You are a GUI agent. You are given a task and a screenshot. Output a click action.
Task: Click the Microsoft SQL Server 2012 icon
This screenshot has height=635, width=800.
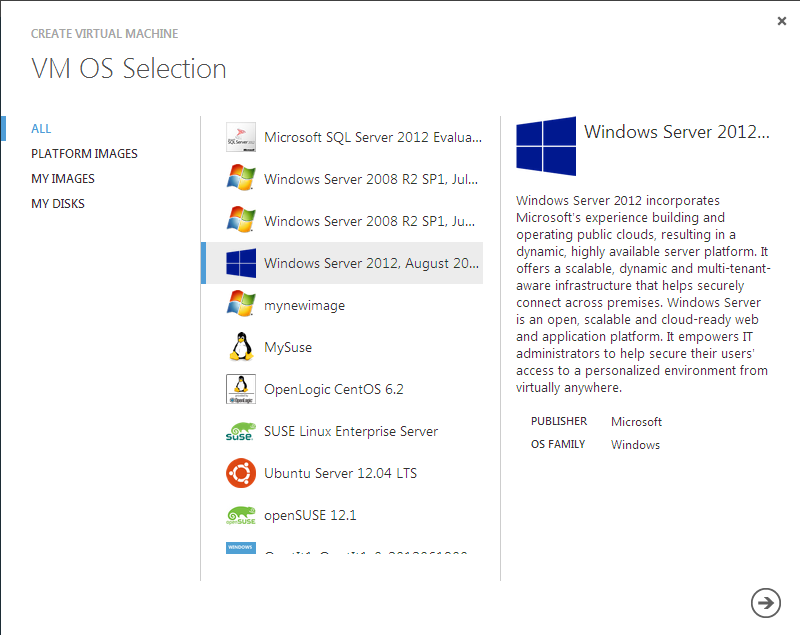[x=241, y=137]
